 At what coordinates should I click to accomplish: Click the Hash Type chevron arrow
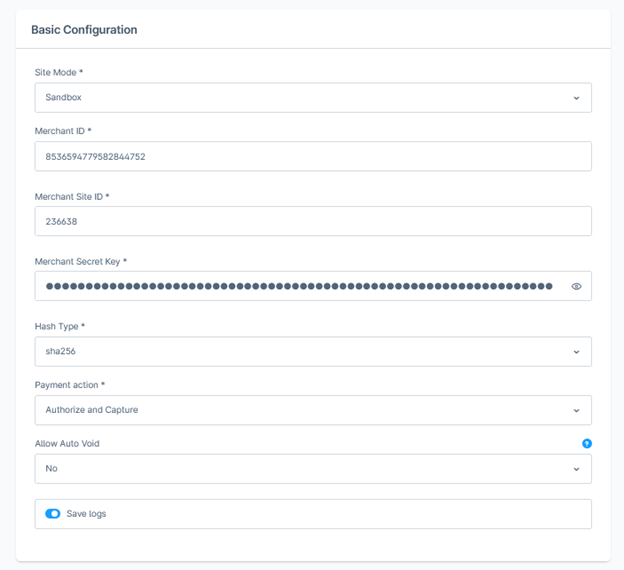(x=576, y=352)
